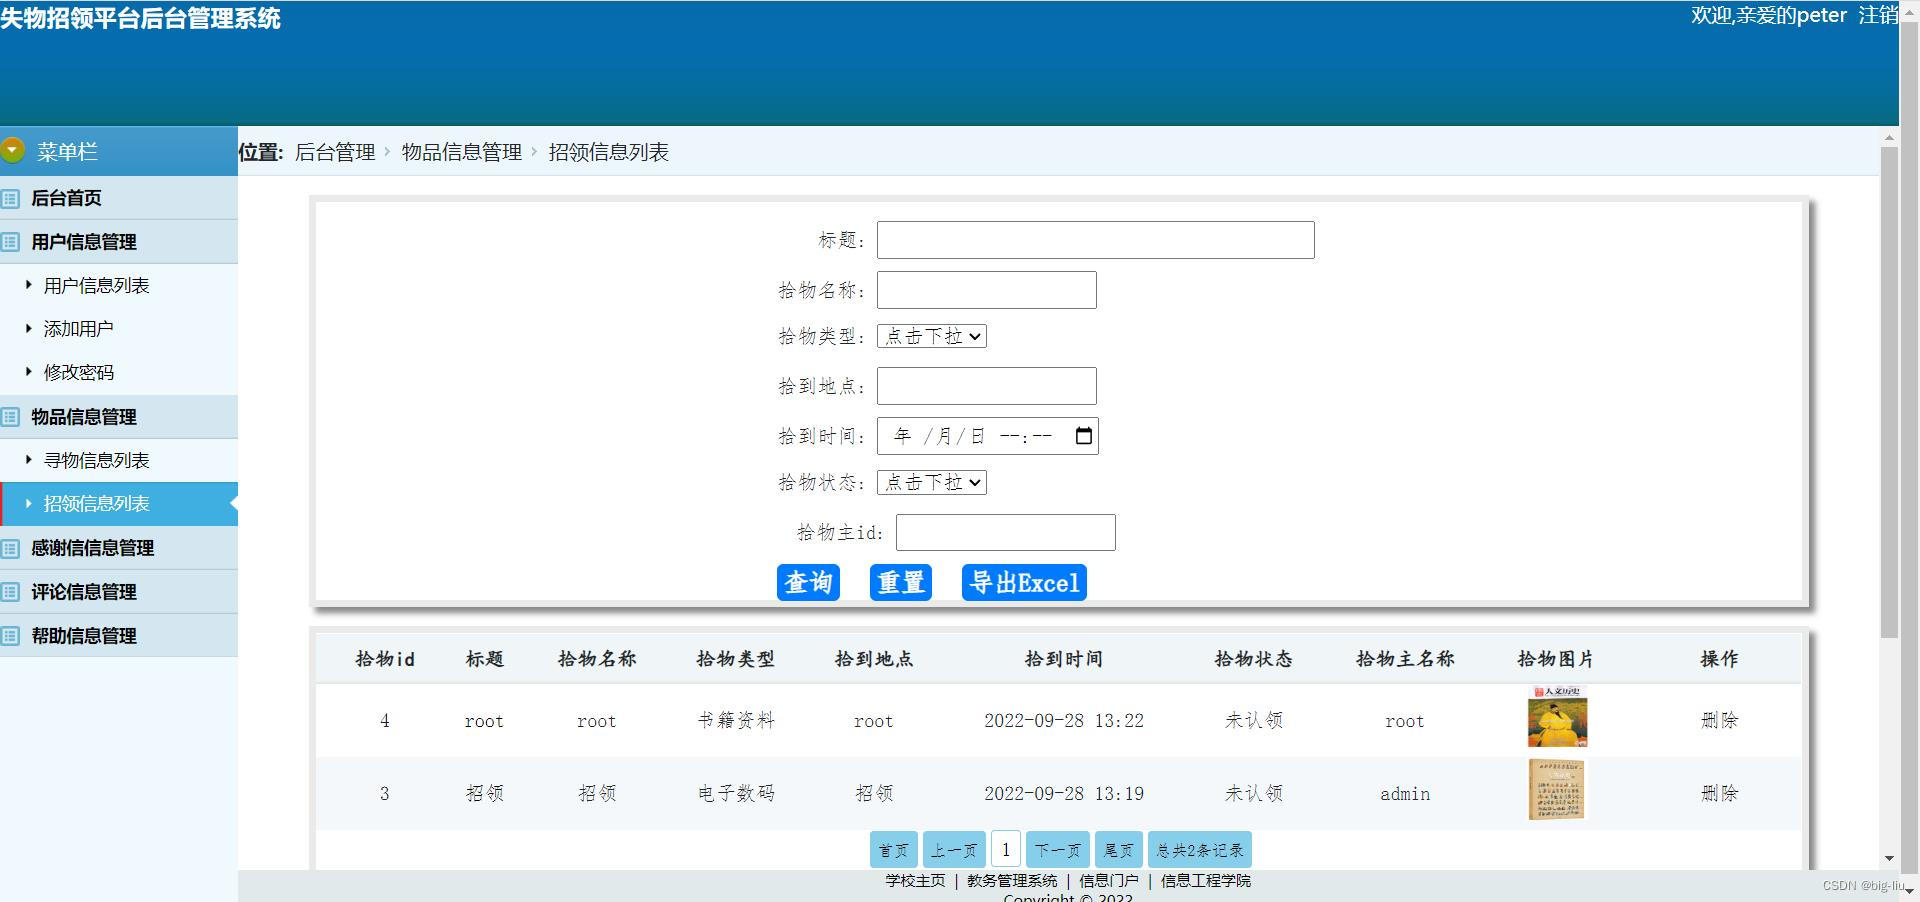
Task: Expand the 用户信息管理 menu section
Action: point(119,242)
